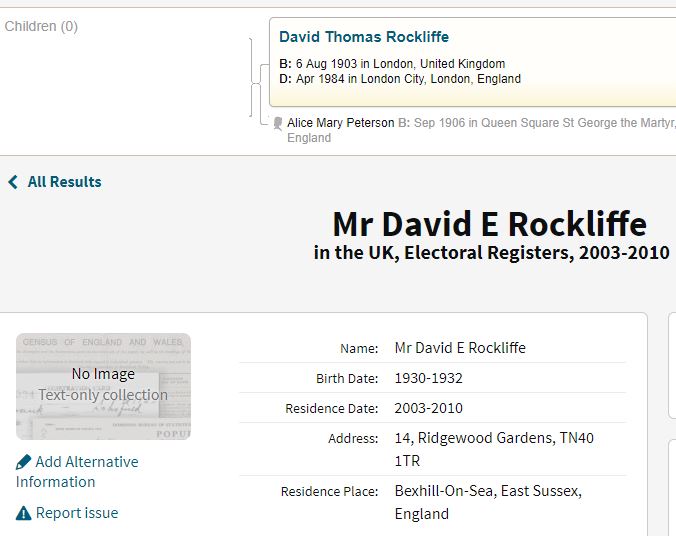Click the Mr David E Rockliffe page heading
This screenshot has width=676, height=536.
click(489, 223)
